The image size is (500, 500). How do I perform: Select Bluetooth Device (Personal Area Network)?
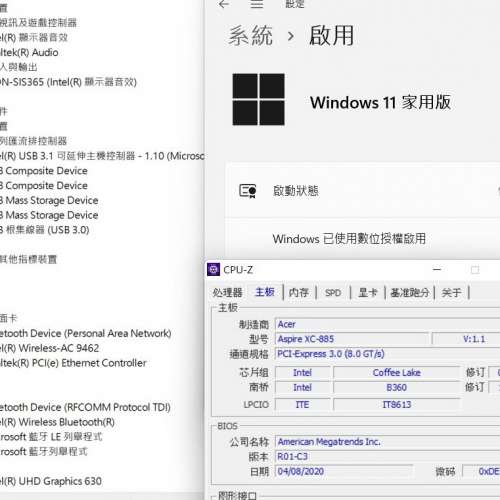(86, 333)
